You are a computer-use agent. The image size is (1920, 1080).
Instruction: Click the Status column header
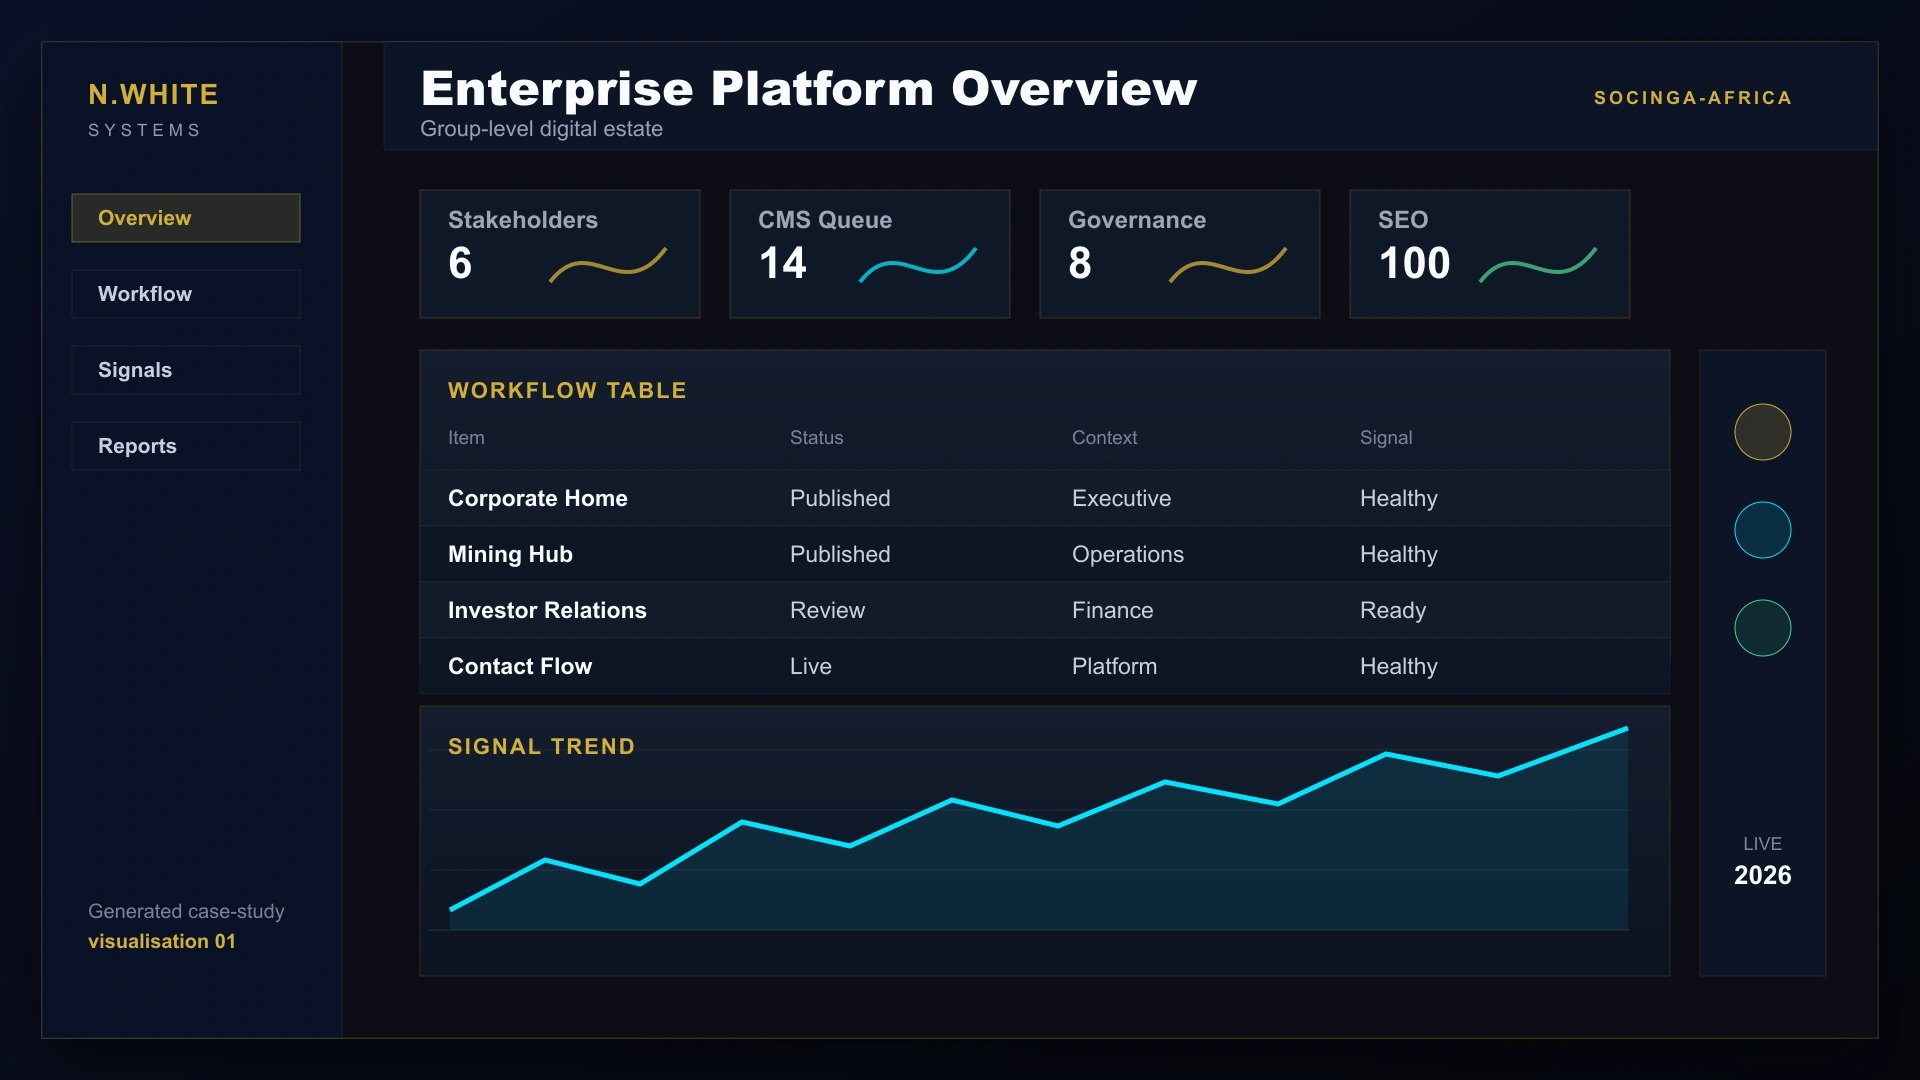817,438
